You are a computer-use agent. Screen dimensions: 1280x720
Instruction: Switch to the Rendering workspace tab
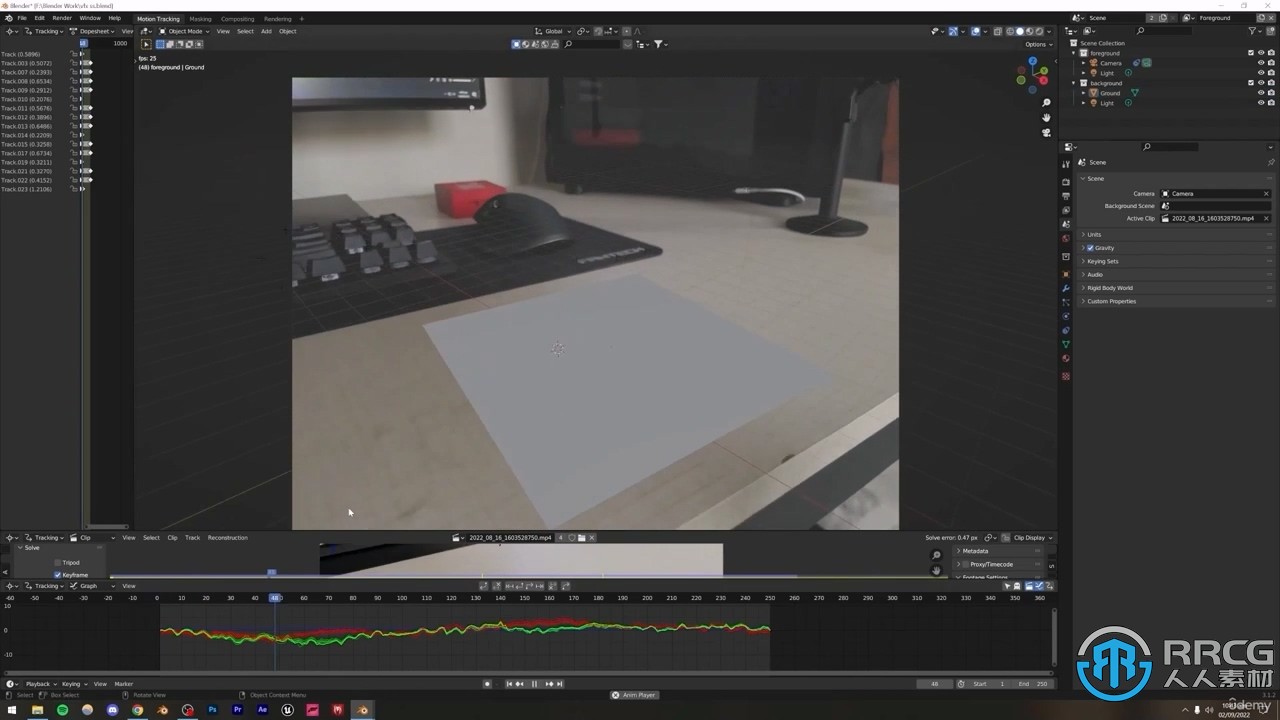point(277,18)
